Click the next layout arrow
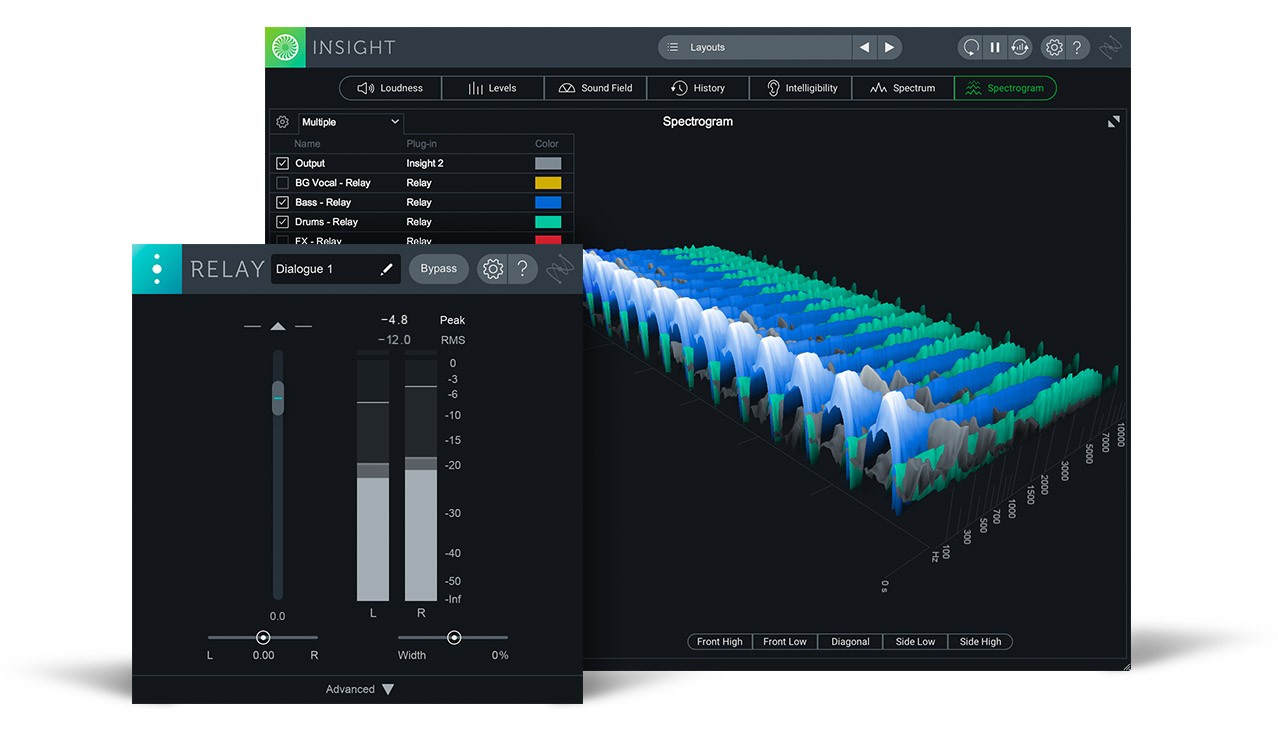The height and width of the screenshot is (738, 1278). click(x=889, y=47)
